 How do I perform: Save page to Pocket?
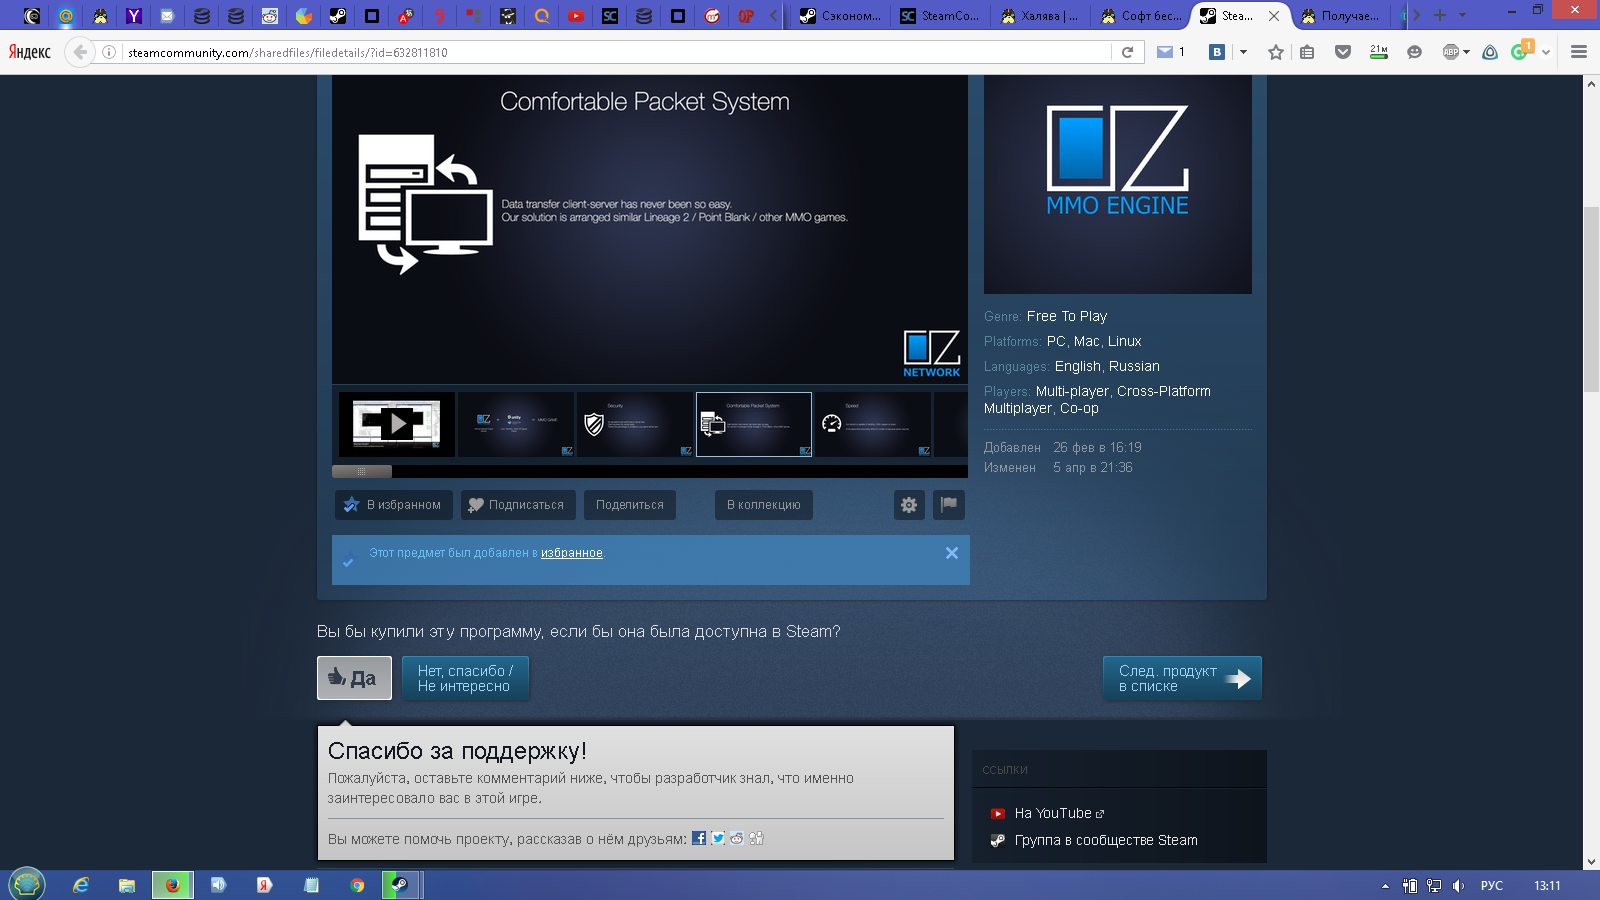pos(1343,52)
